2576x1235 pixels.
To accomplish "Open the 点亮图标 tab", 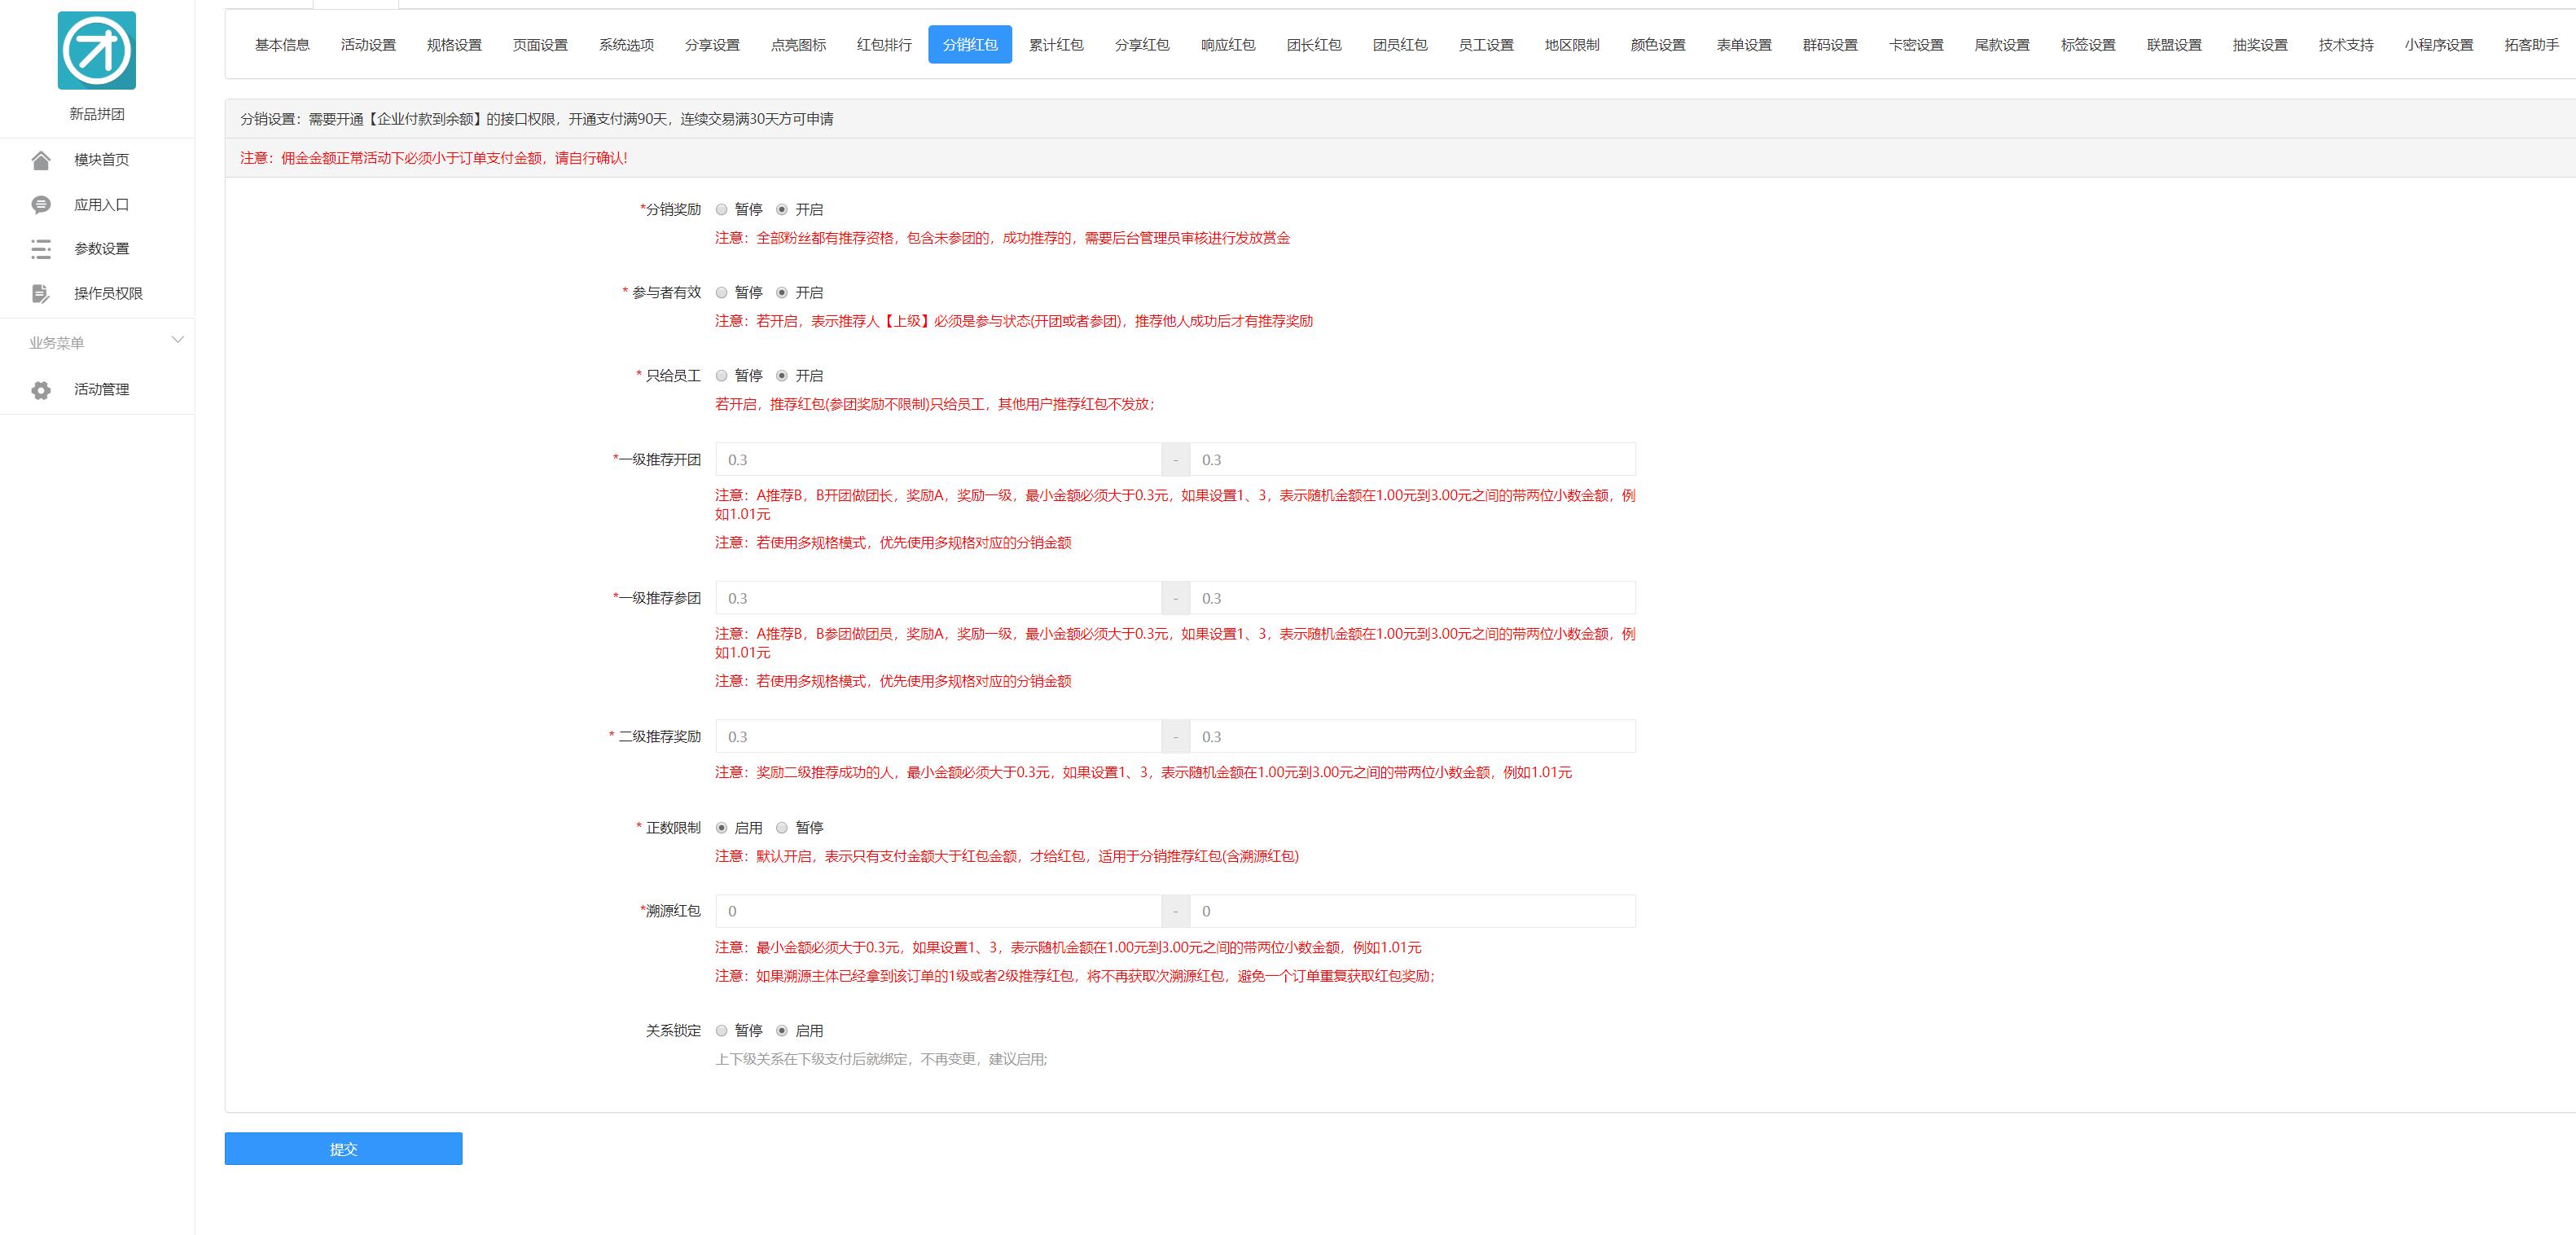I will (798, 45).
